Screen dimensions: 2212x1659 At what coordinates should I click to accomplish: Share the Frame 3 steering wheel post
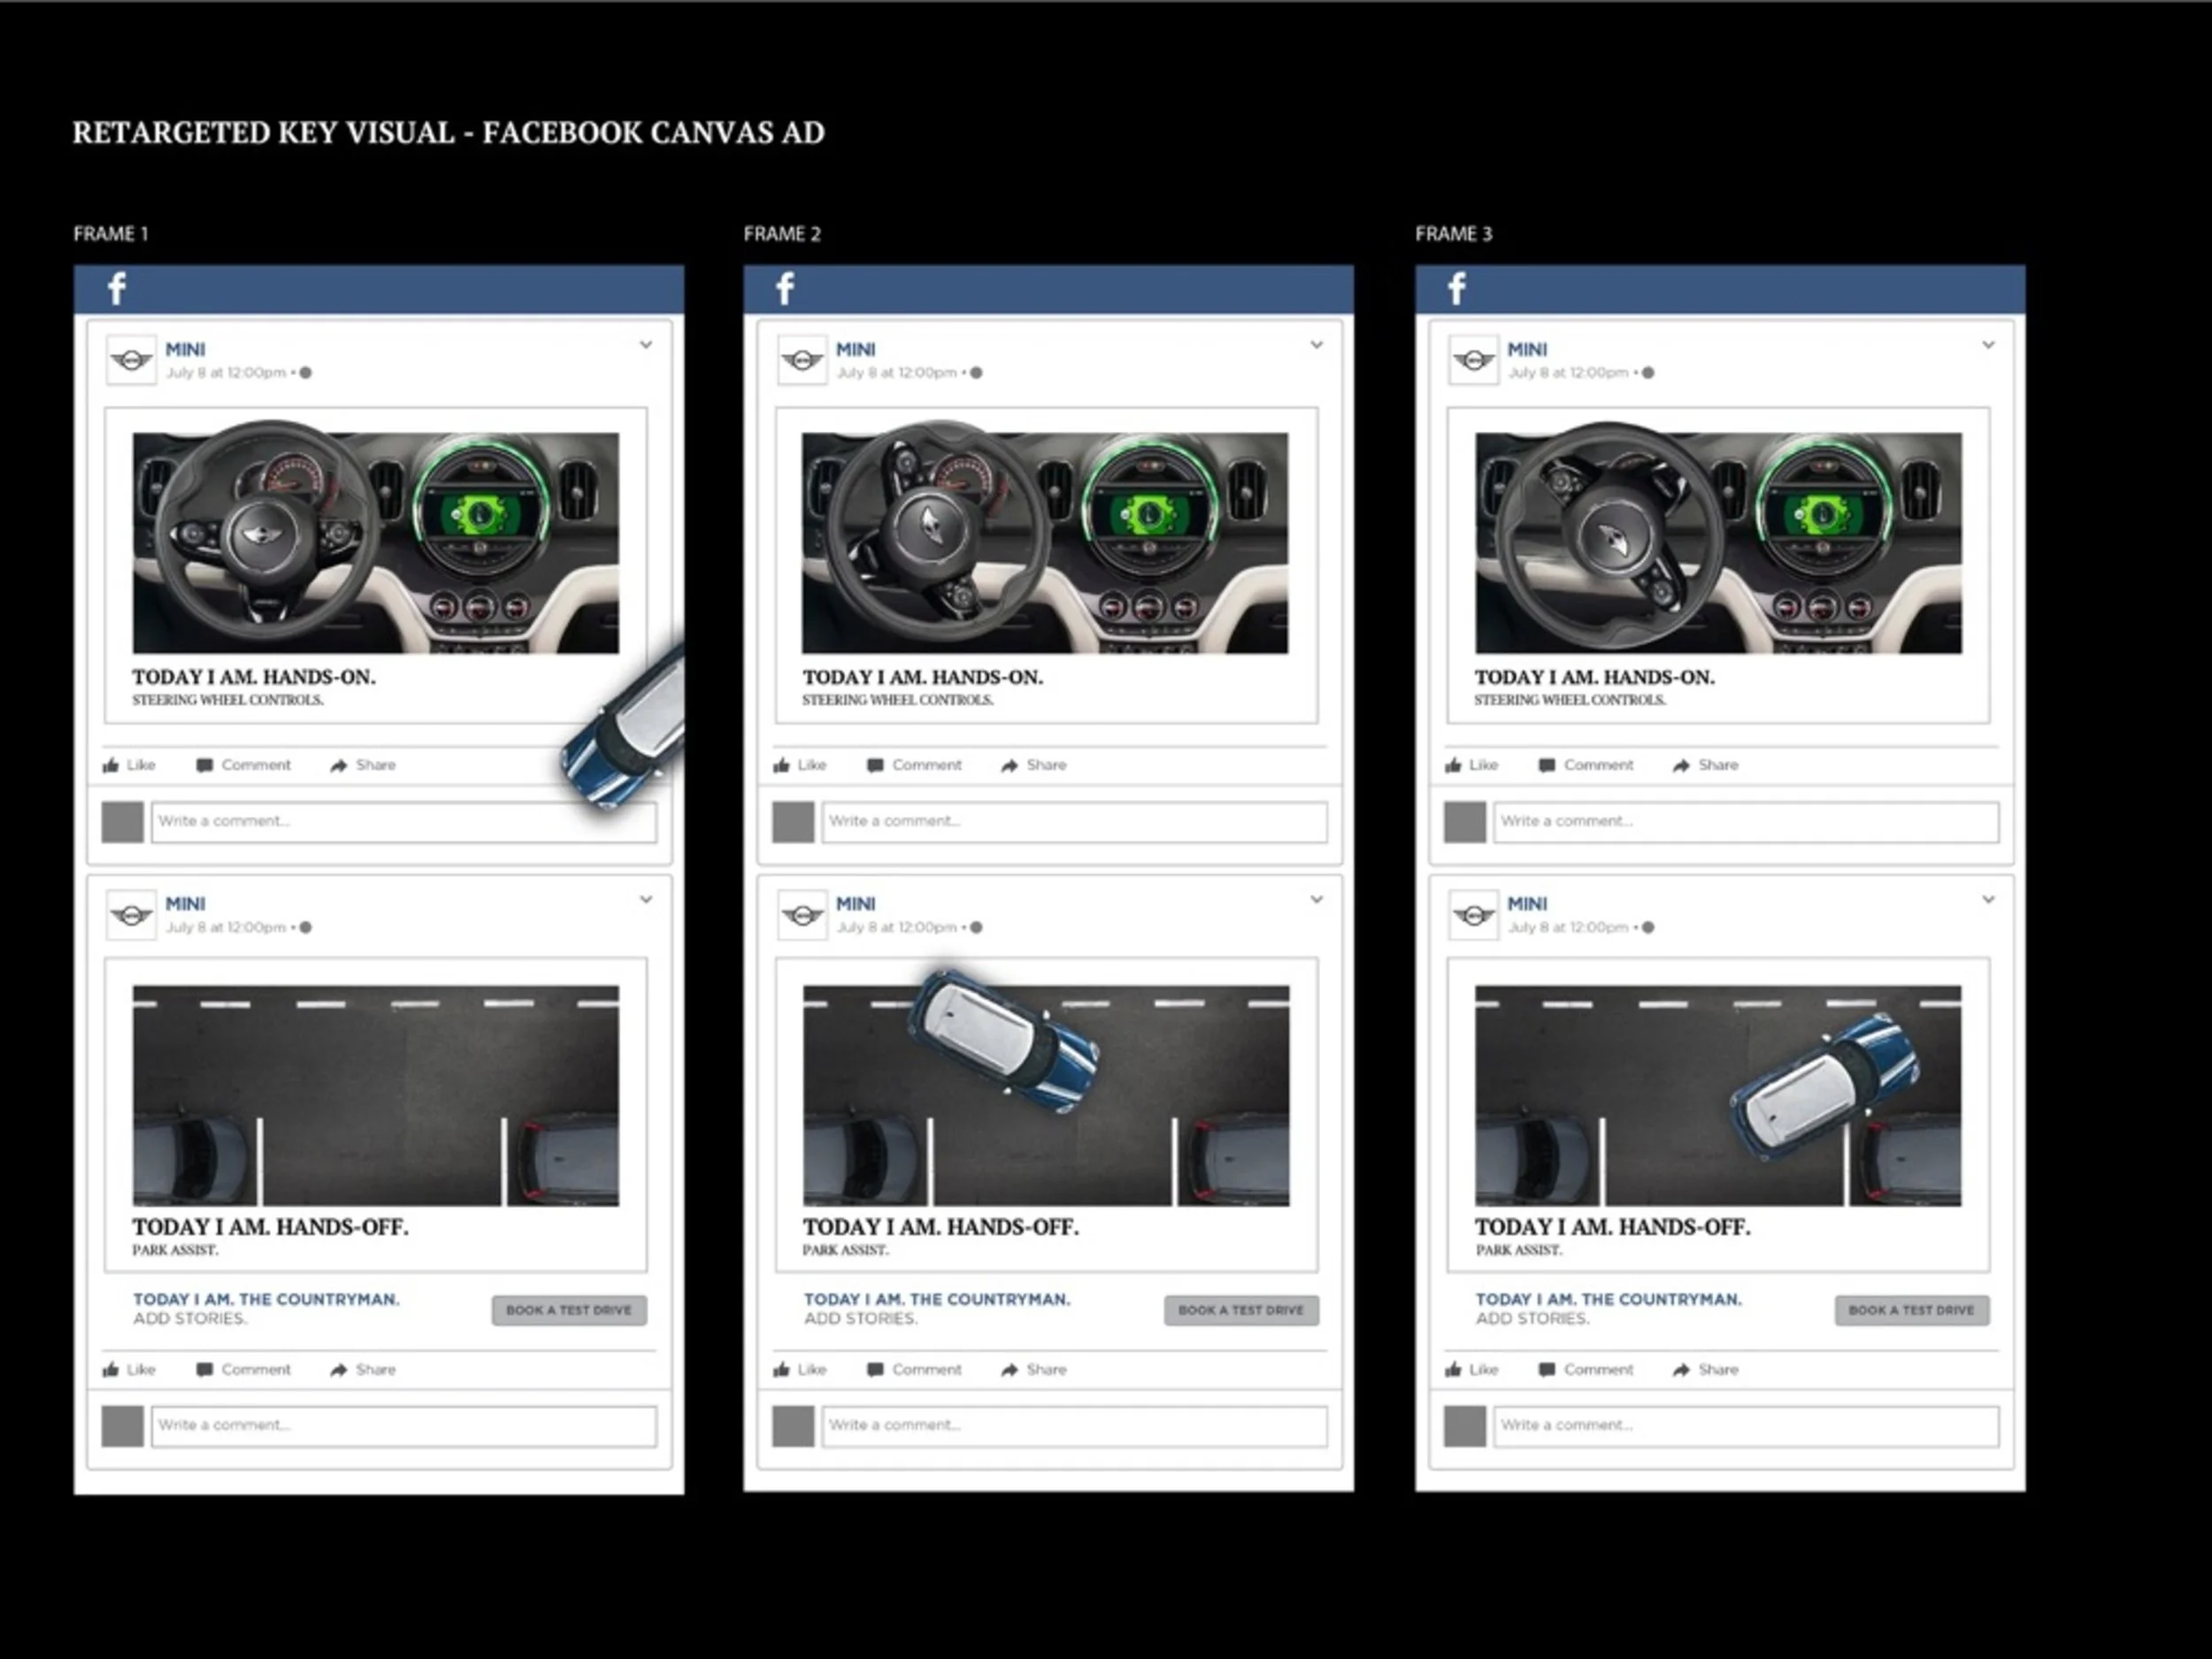(1705, 765)
